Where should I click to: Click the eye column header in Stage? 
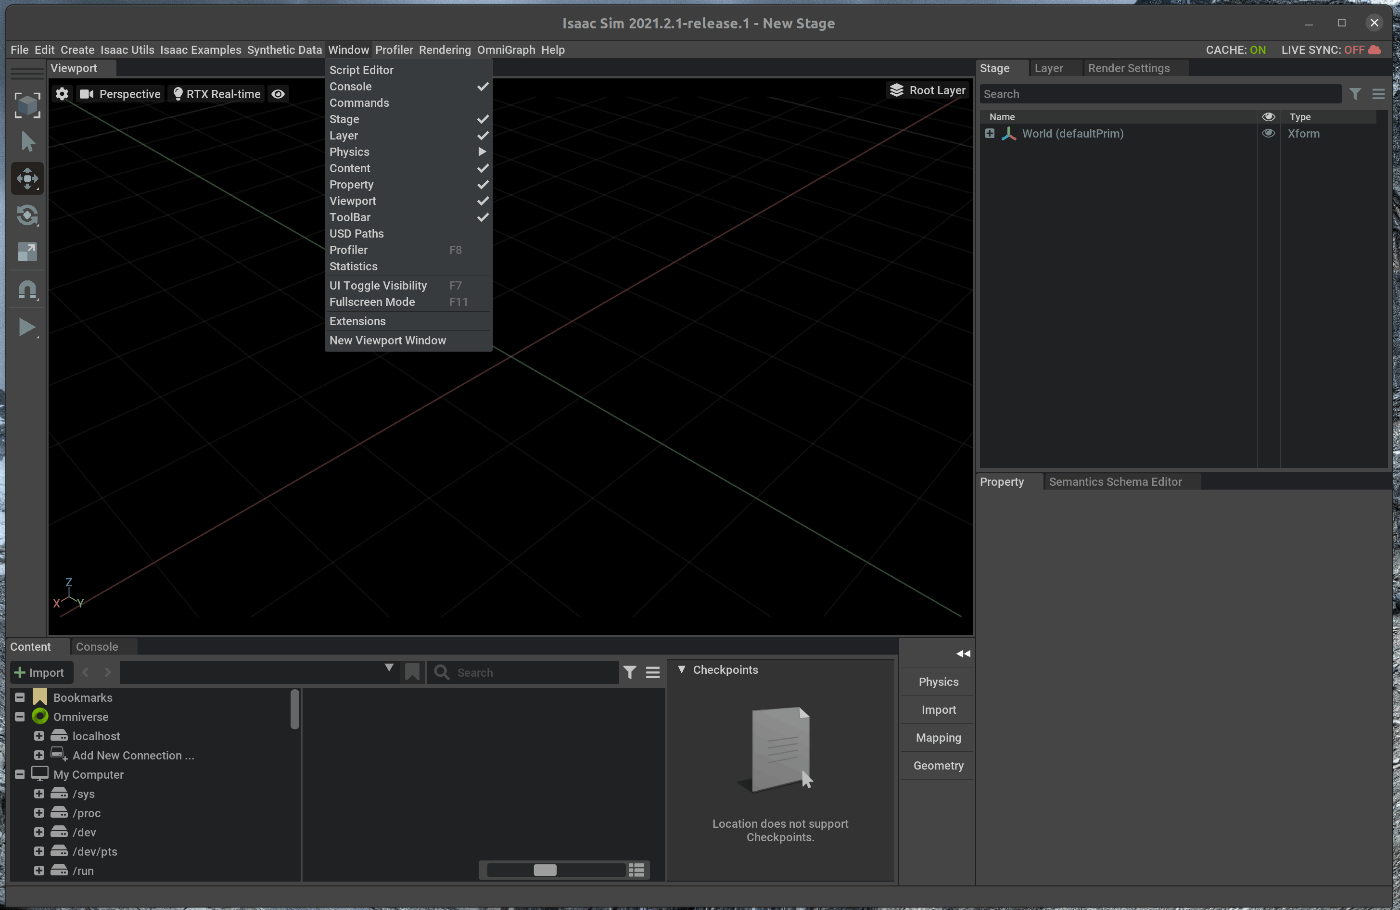coord(1268,117)
